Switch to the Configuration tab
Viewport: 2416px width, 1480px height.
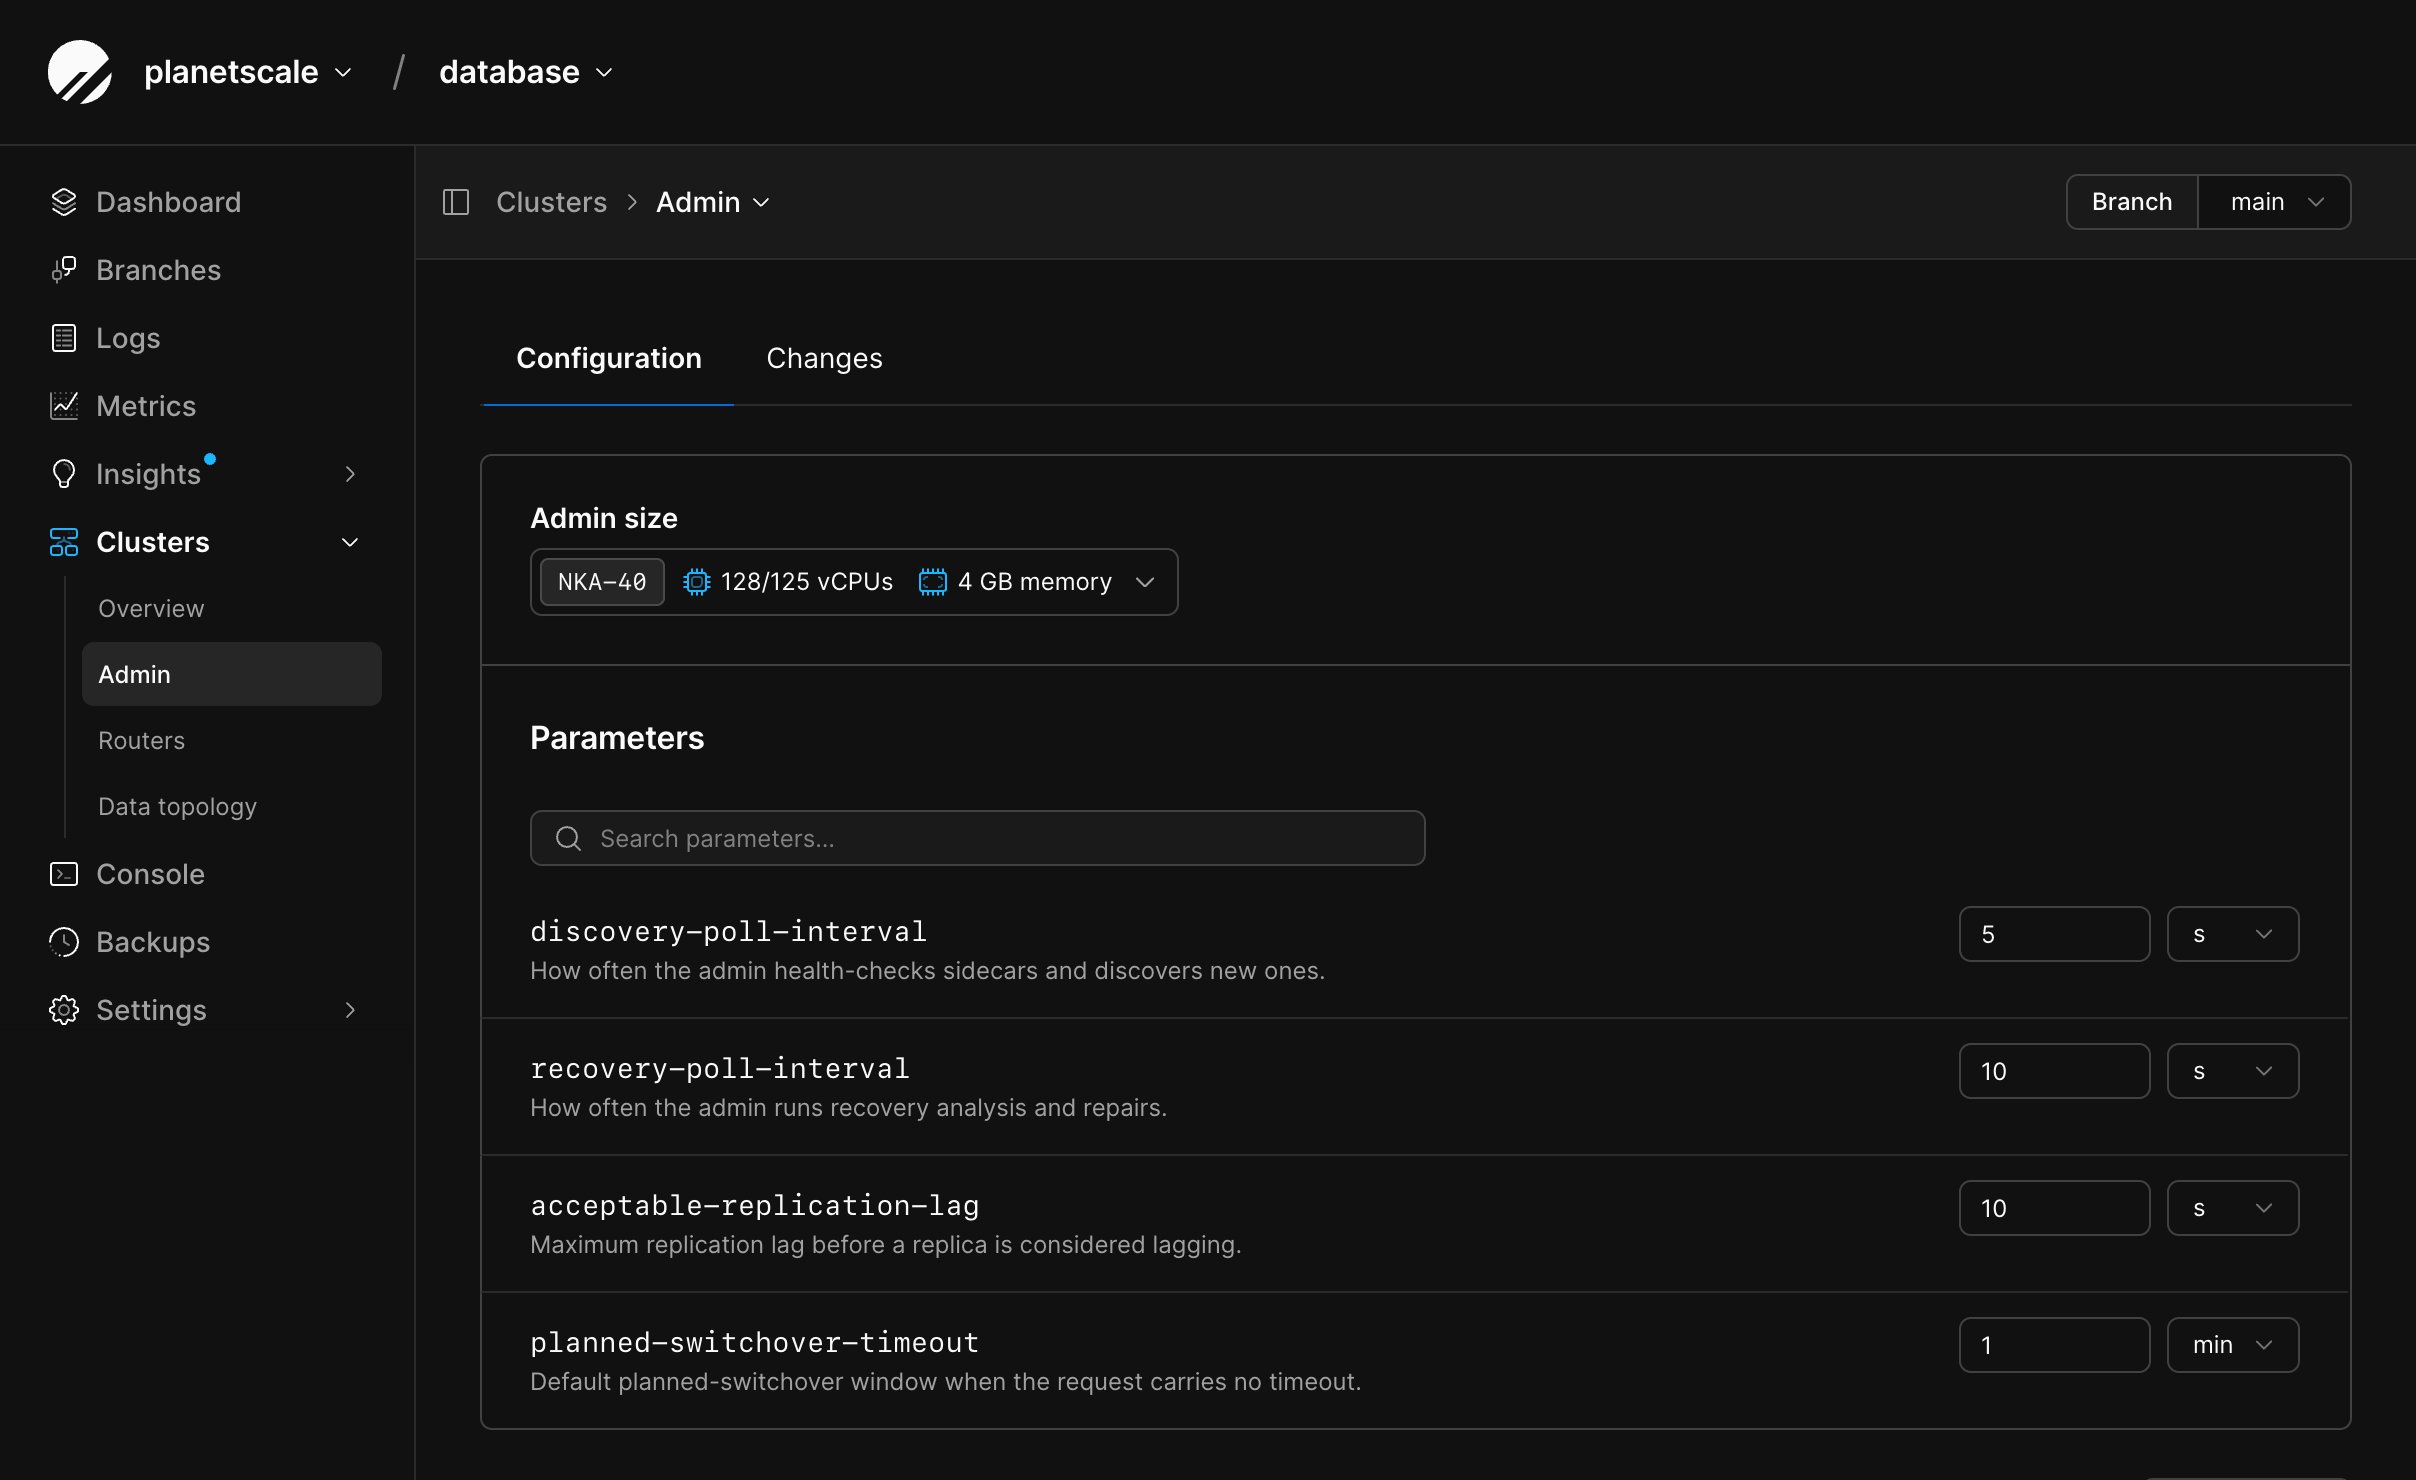coord(609,358)
